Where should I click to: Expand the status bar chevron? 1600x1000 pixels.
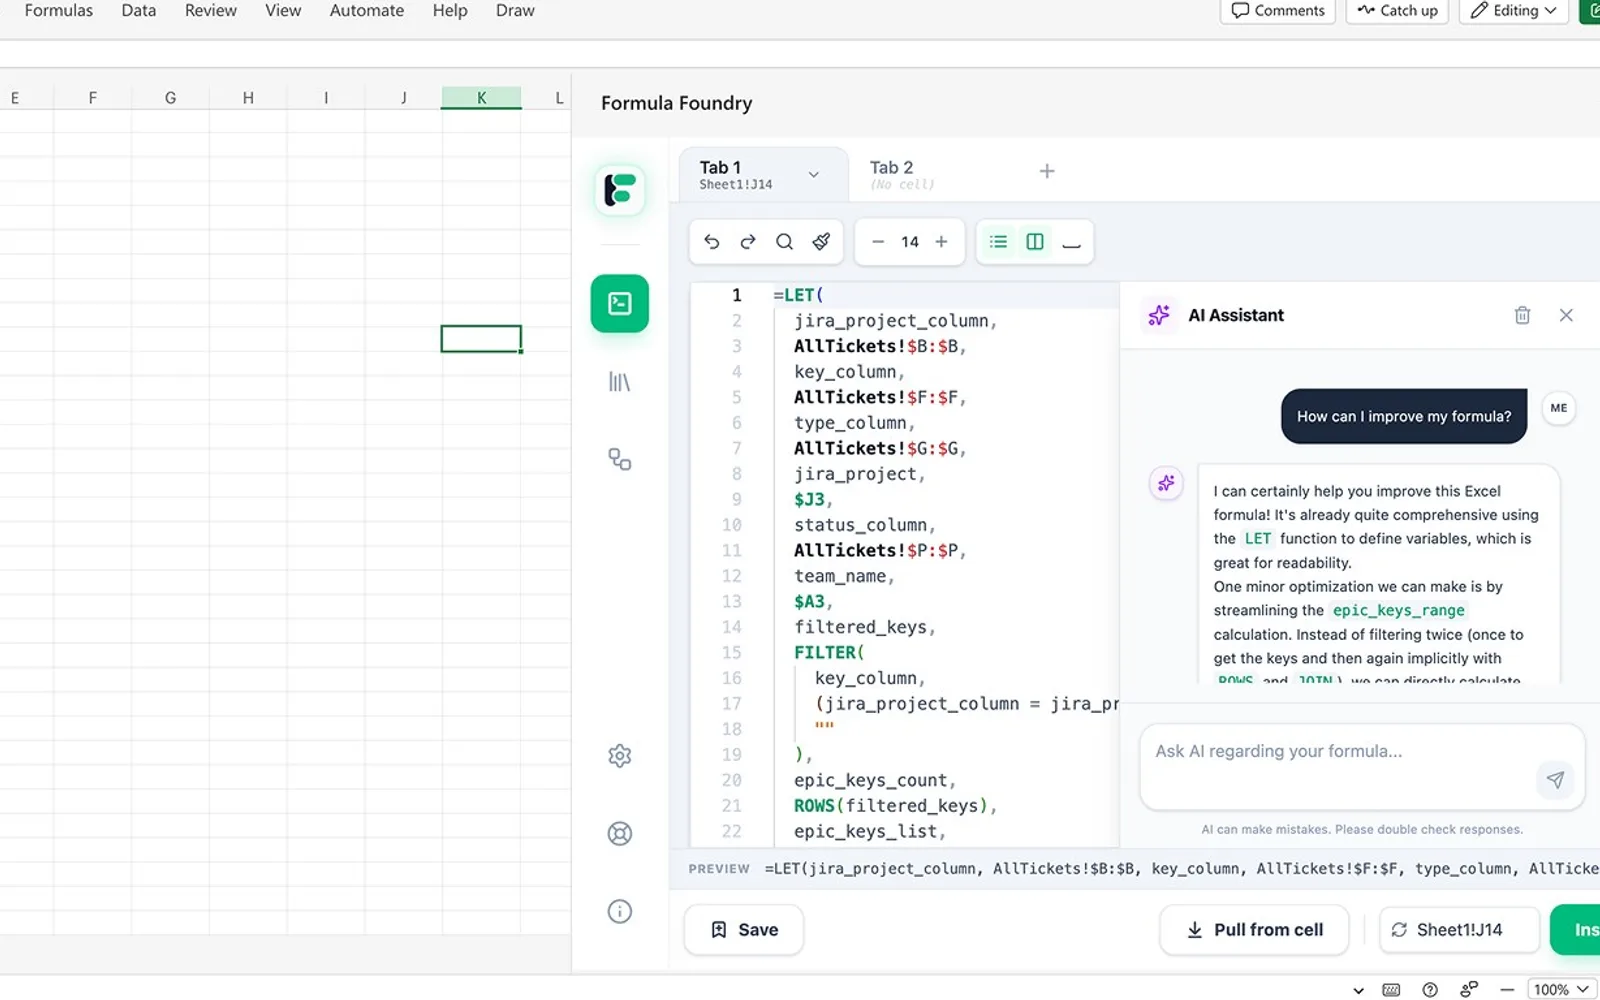click(1358, 990)
